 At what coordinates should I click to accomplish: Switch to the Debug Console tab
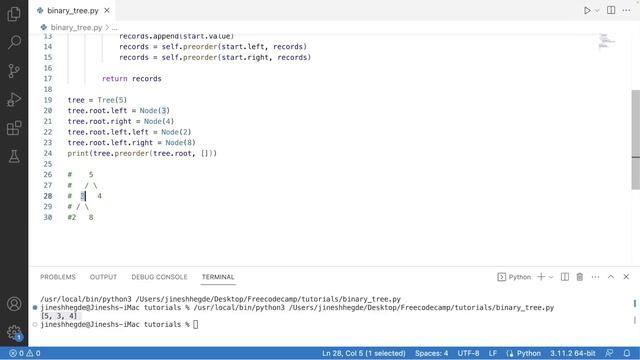tap(159, 277)
